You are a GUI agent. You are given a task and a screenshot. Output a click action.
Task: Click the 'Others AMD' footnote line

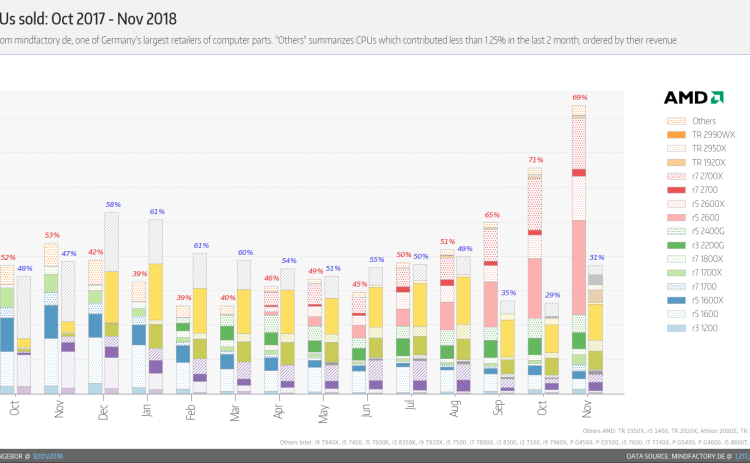coord(666,430)
